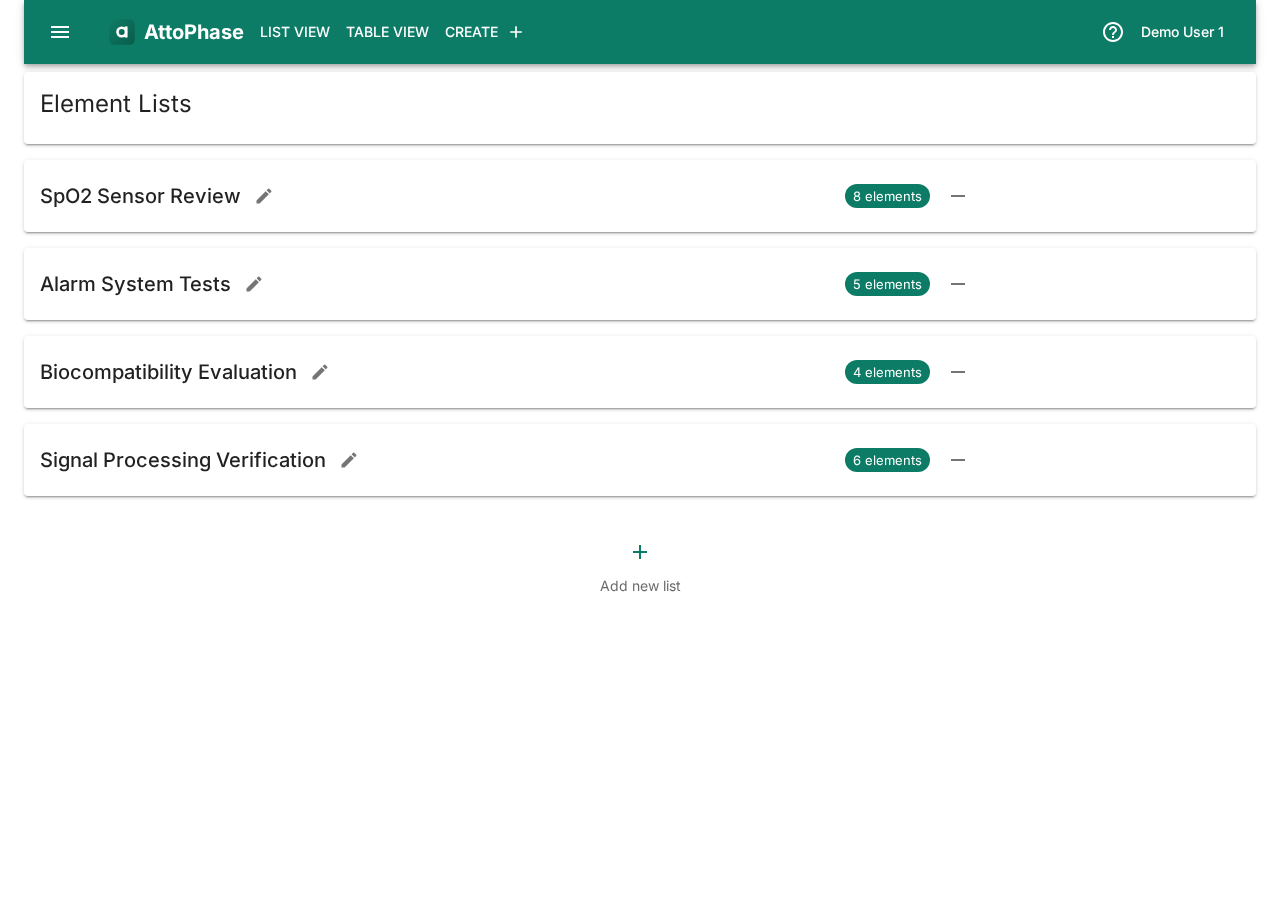
Task: Click the Demo User 1 account
Action: coord(1182,31)
